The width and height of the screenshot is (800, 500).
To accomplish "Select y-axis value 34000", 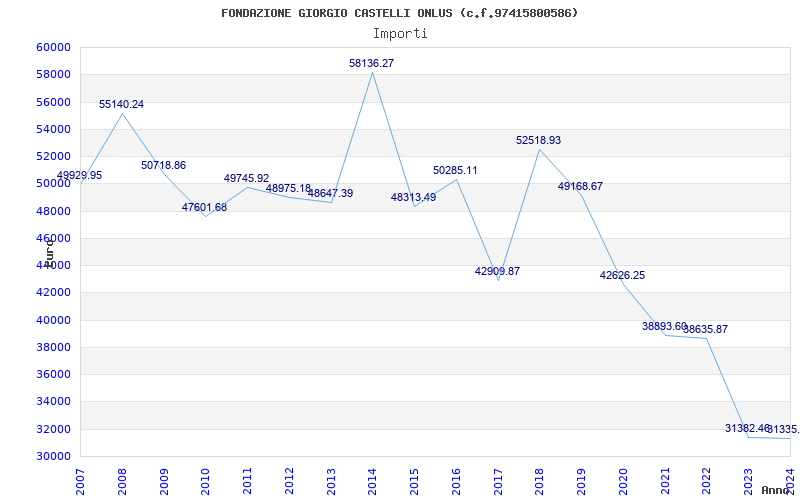I will pos(53,402).
